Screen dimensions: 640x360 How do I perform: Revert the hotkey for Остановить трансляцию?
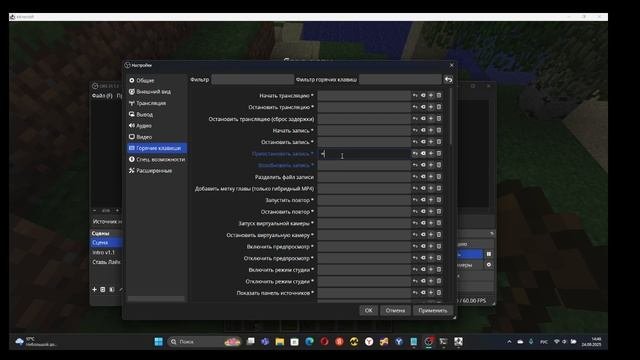coord(415,107)
